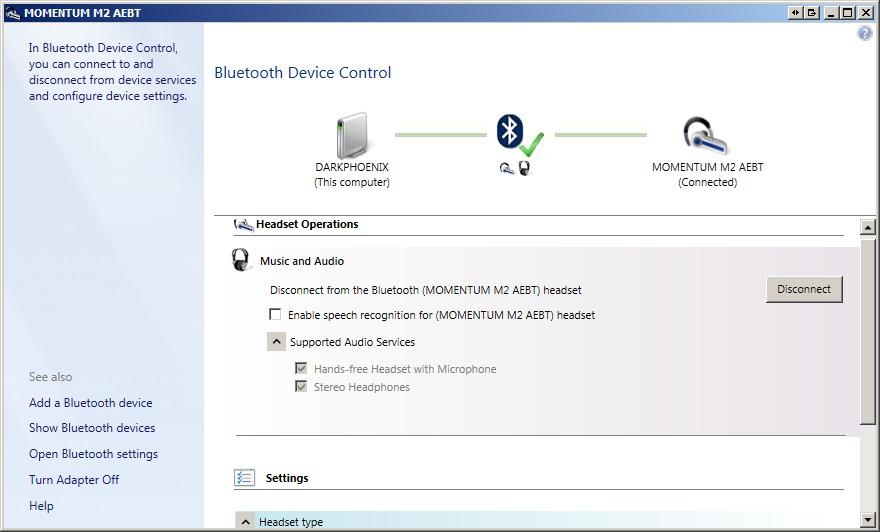The height and width of the screenshot is (532, 880).
Task: Maximize the MOMENTUM M2 AEBT window
Action: pyautogui.click(x=848, y=12)
